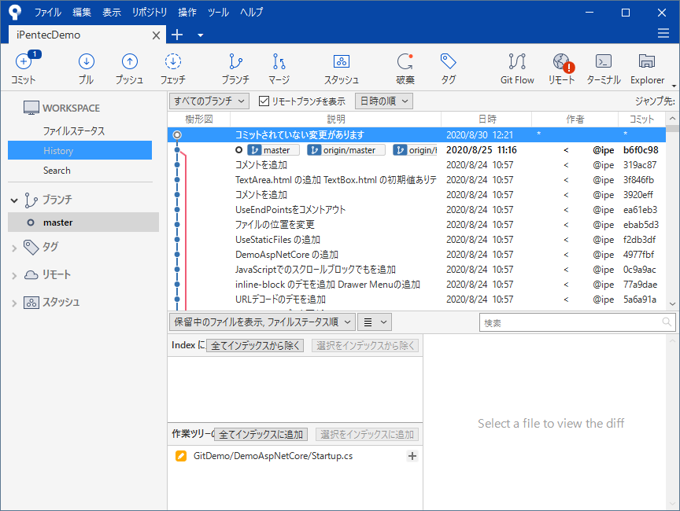Open the File (ファイル) menu
This screenshot has width=680, height=511.
pos(48,12)
